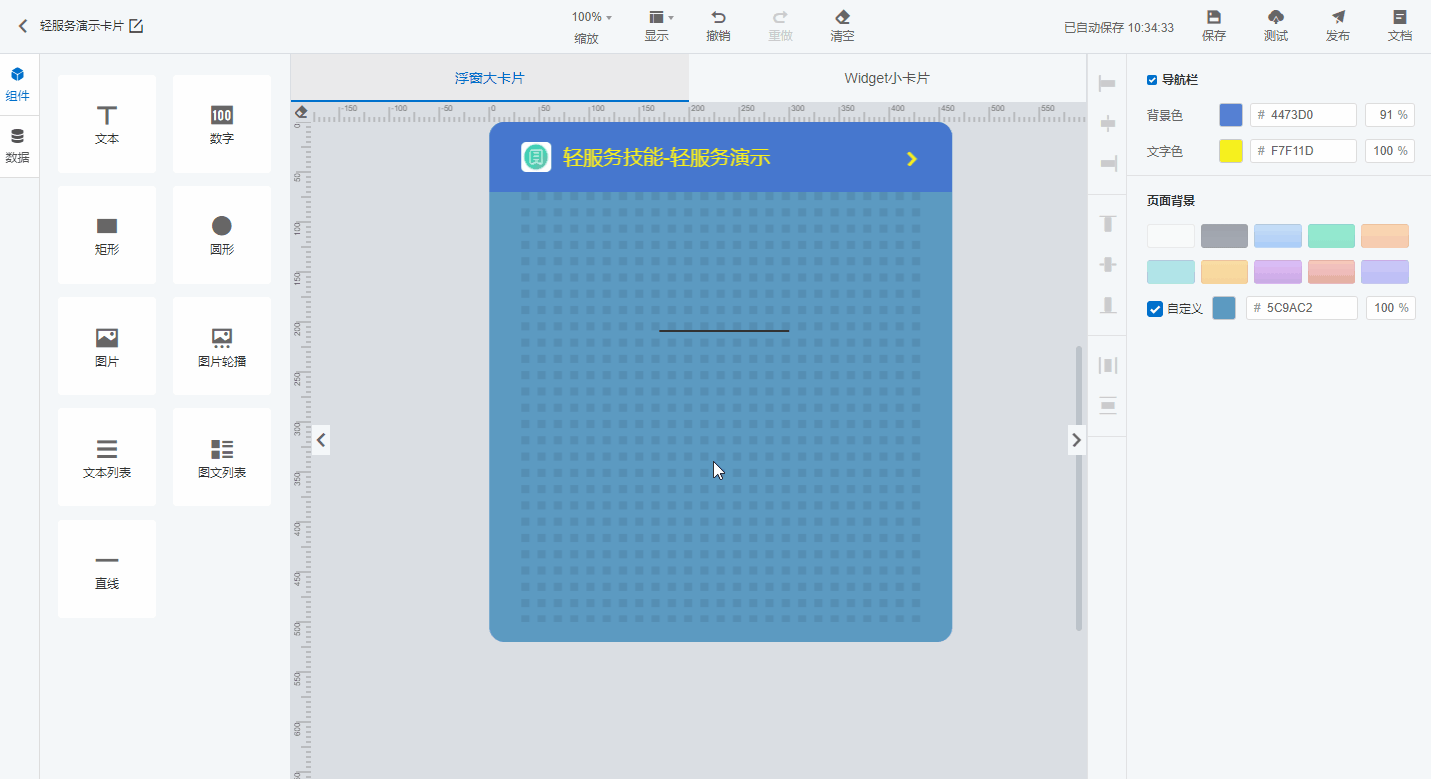Open the 背景色 blue color swatch
This screenshot has height=779, width=1431.
tap(1231, 115)
